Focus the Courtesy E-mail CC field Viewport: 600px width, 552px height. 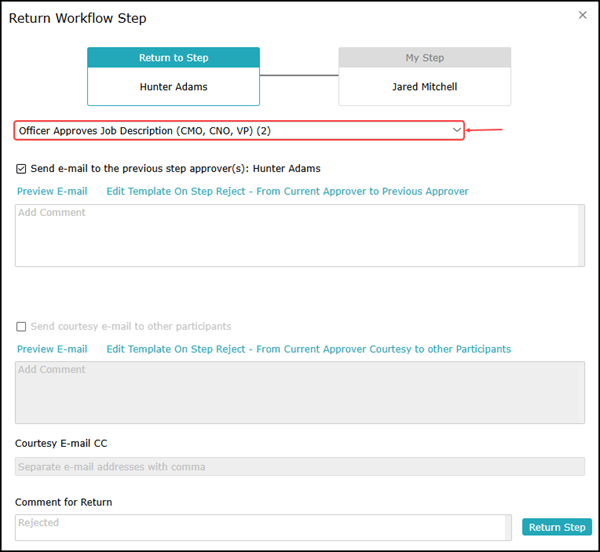click(300, 466)
